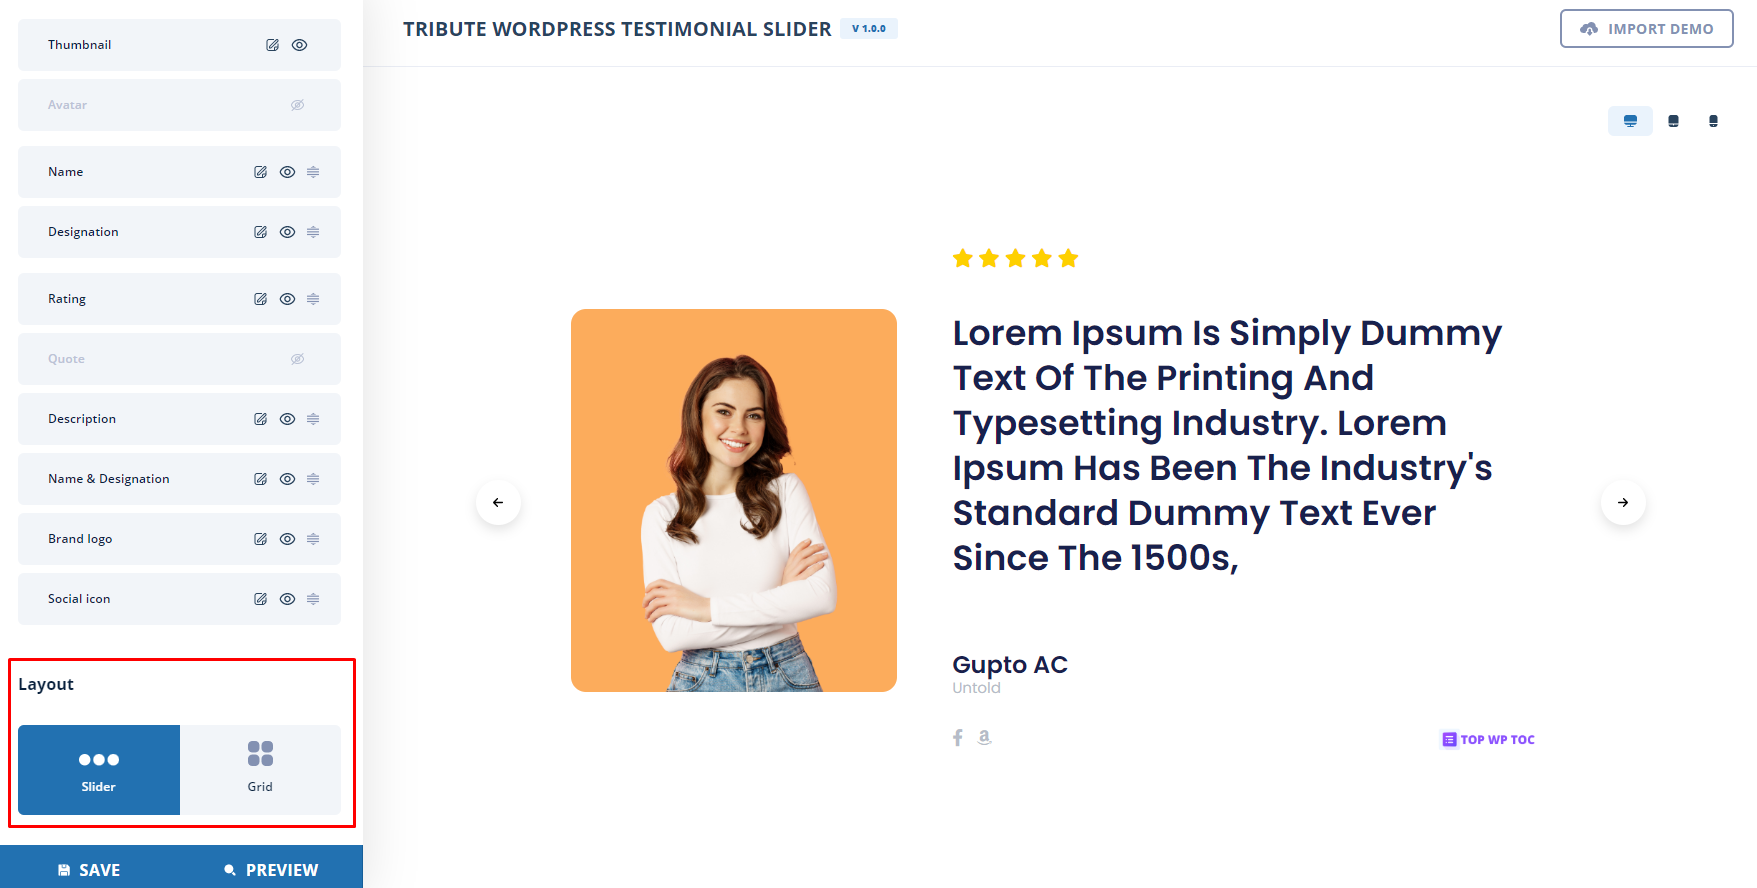Edit the Name element
The height and width of the screenshot is (888, 1757).
pos(260,172)
